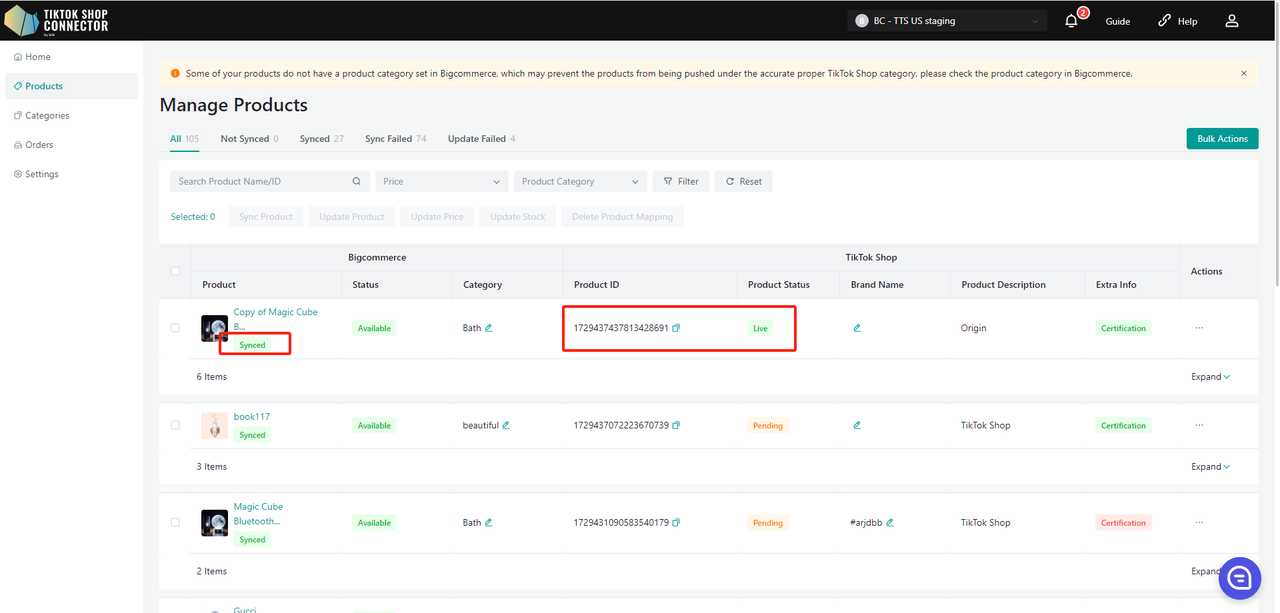Check the Magic Cube Bluetooth row

[176, 523]
